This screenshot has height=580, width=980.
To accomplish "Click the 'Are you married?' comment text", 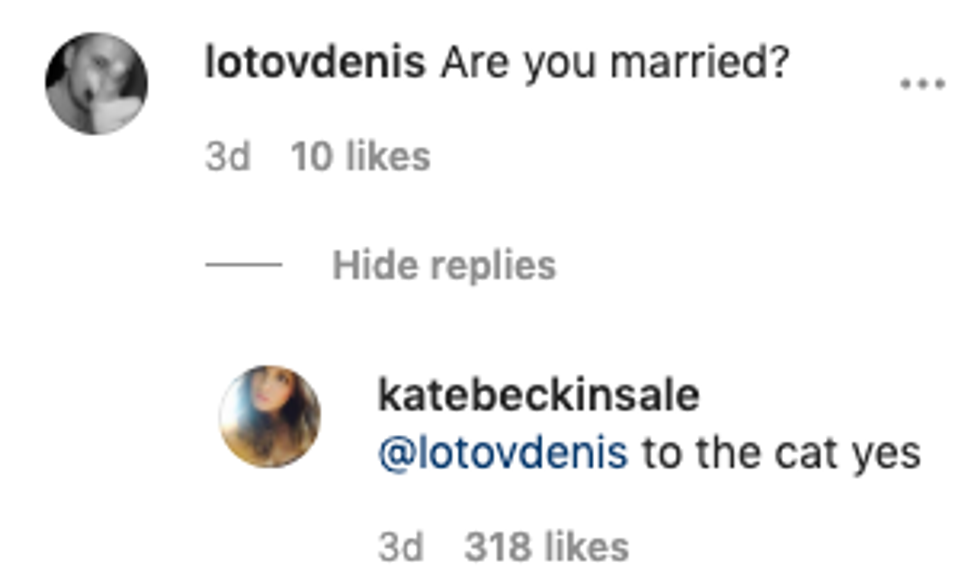I will [614, 65].
